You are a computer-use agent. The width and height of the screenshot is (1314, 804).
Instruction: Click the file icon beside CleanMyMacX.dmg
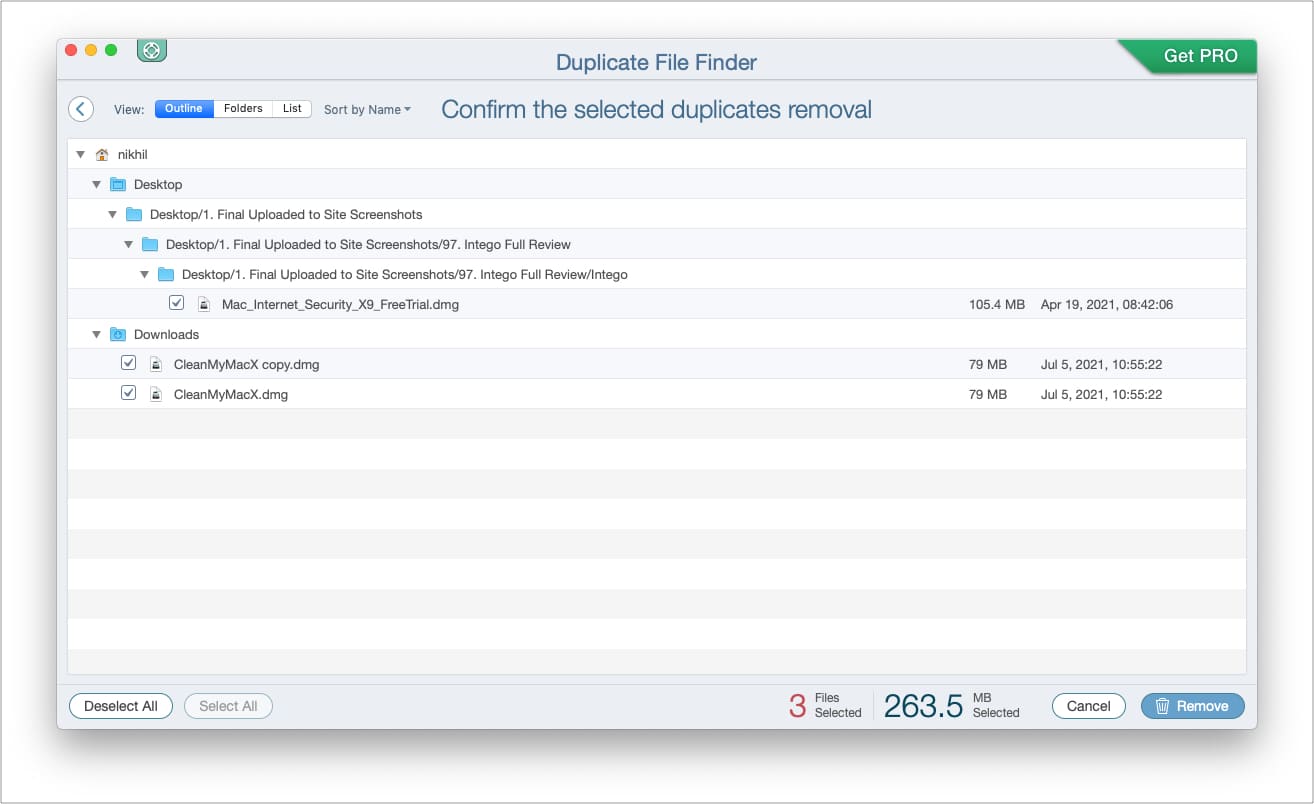point(156,394)
